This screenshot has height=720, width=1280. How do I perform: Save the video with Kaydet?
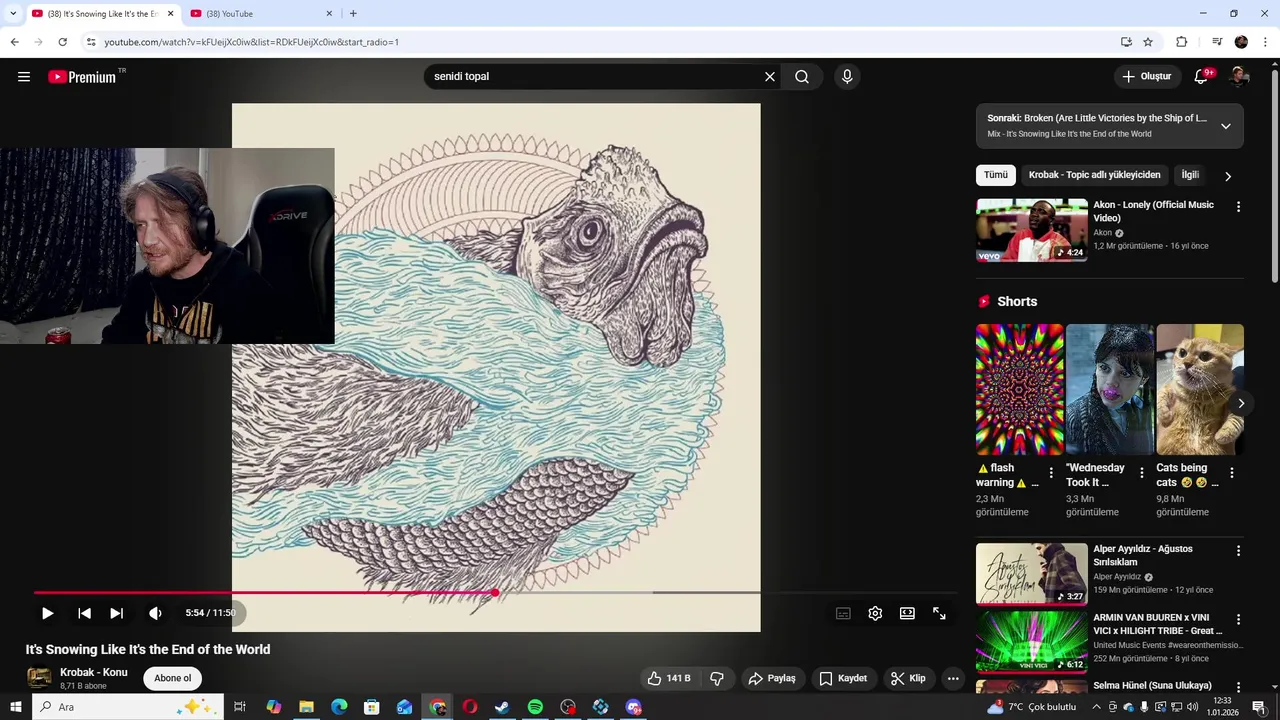pos(843,678)
